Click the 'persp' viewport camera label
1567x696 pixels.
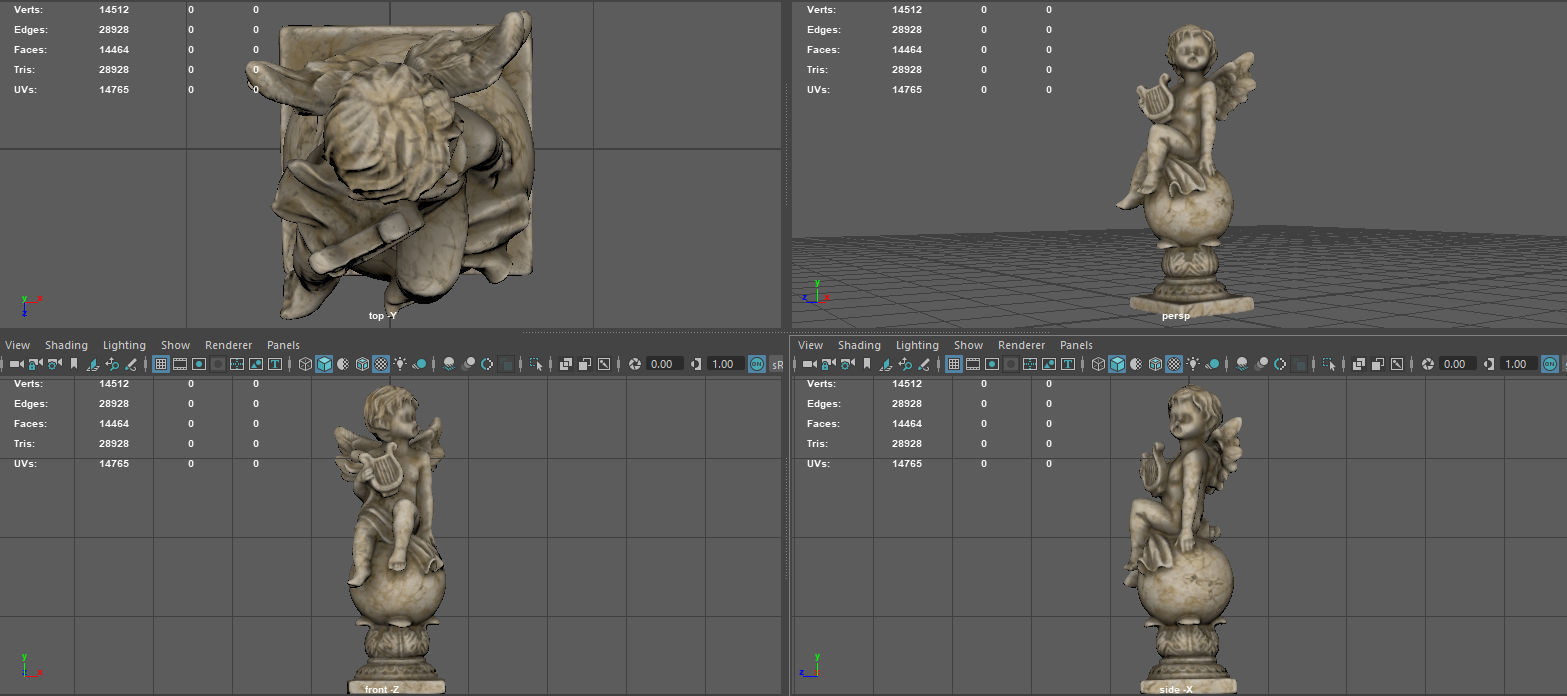[1175, 316]
